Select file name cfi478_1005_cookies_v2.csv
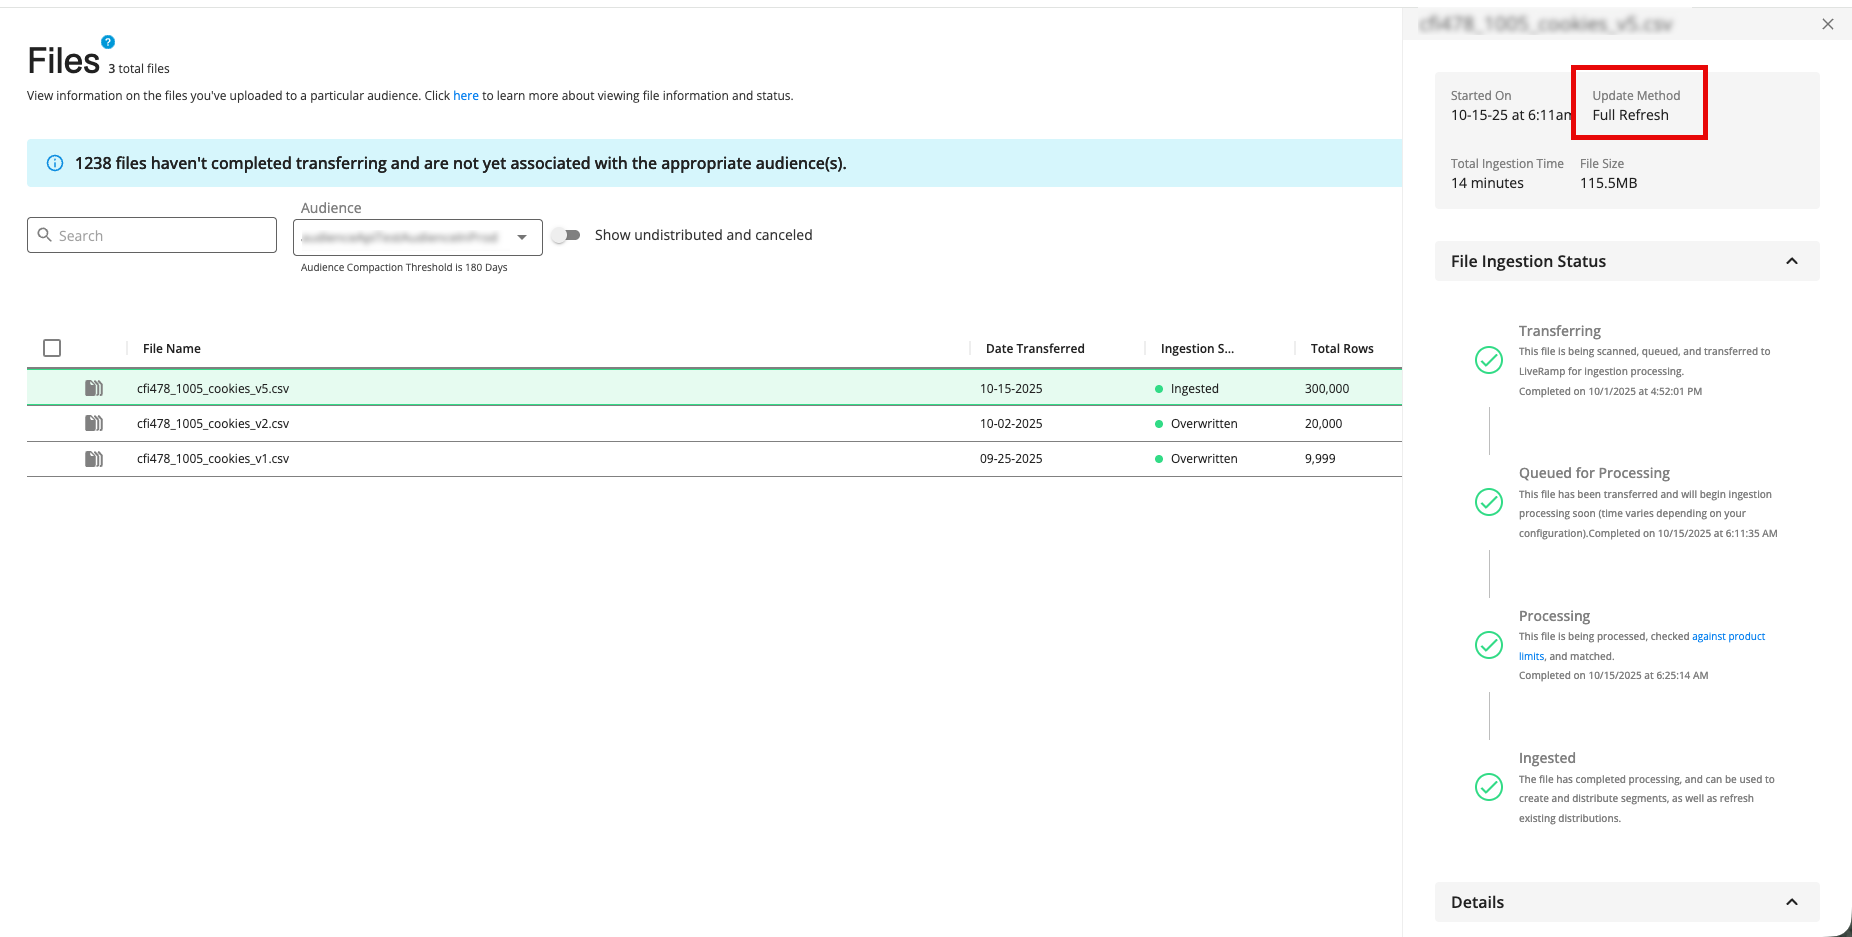Viewport: 1852px width, 937px height. click(x=213, y=423)
